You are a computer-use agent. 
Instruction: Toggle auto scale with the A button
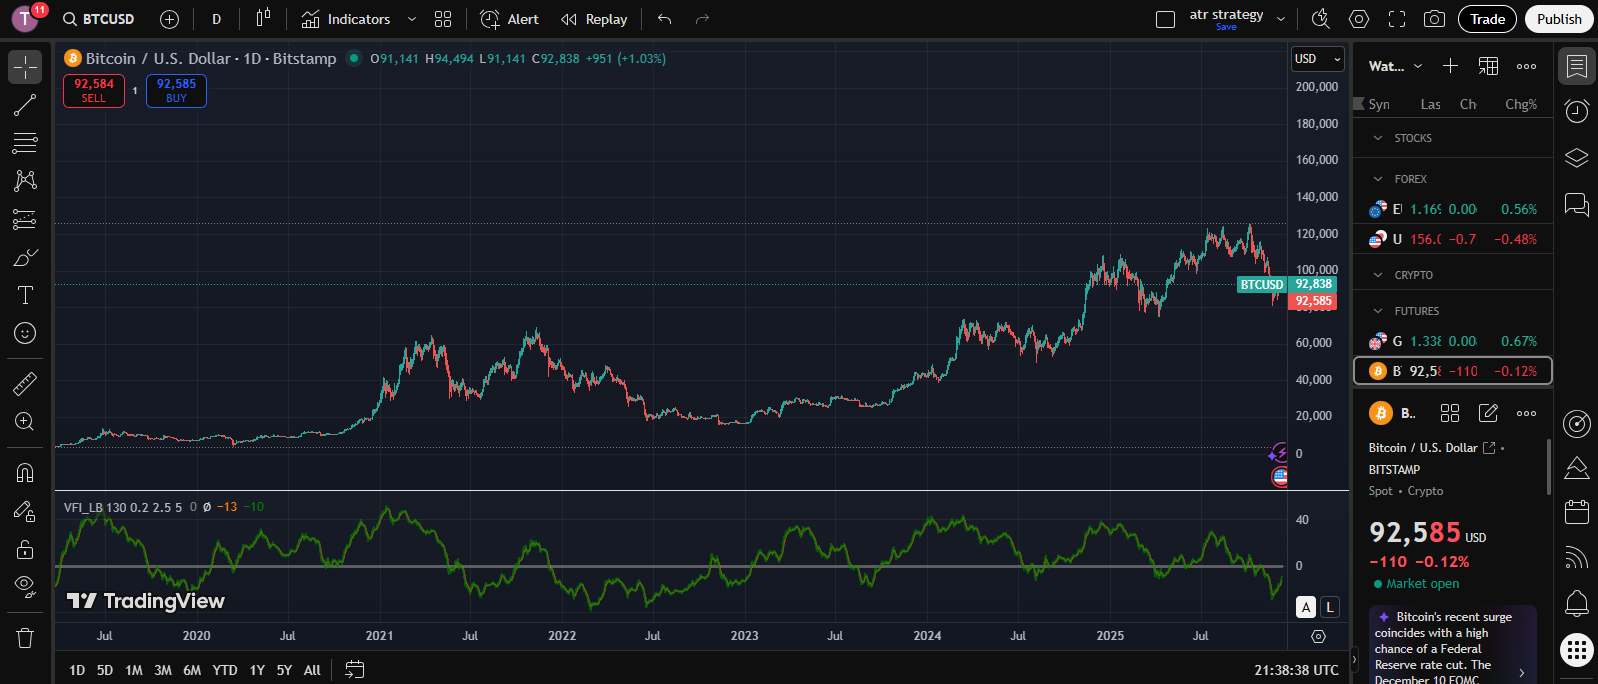[x=1306, y=607]
